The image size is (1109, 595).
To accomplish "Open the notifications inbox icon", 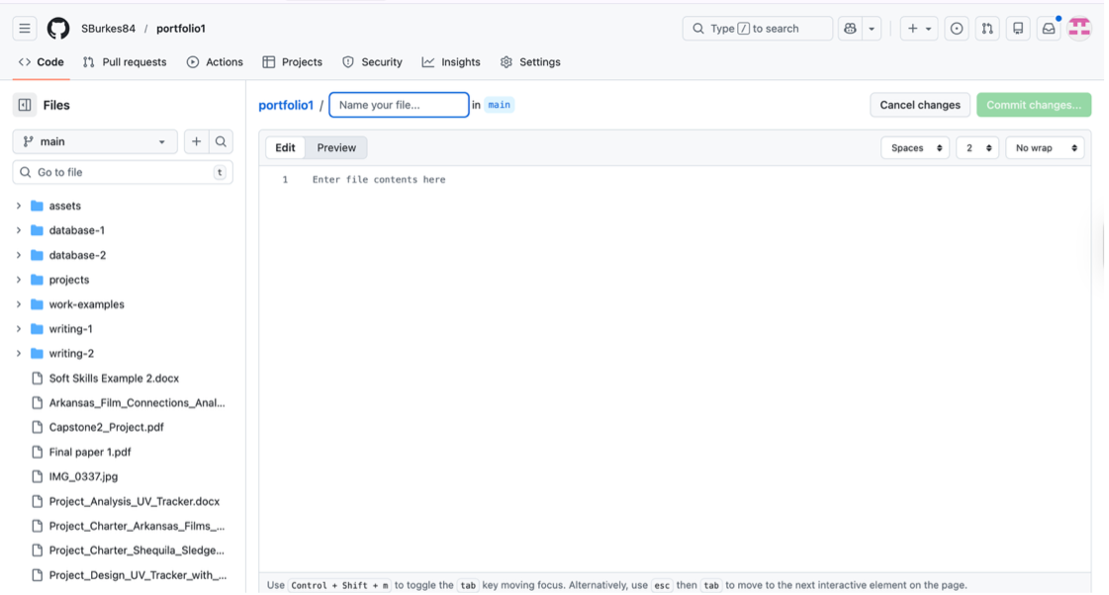I will pyautogui.click(x=1048, y=28).
